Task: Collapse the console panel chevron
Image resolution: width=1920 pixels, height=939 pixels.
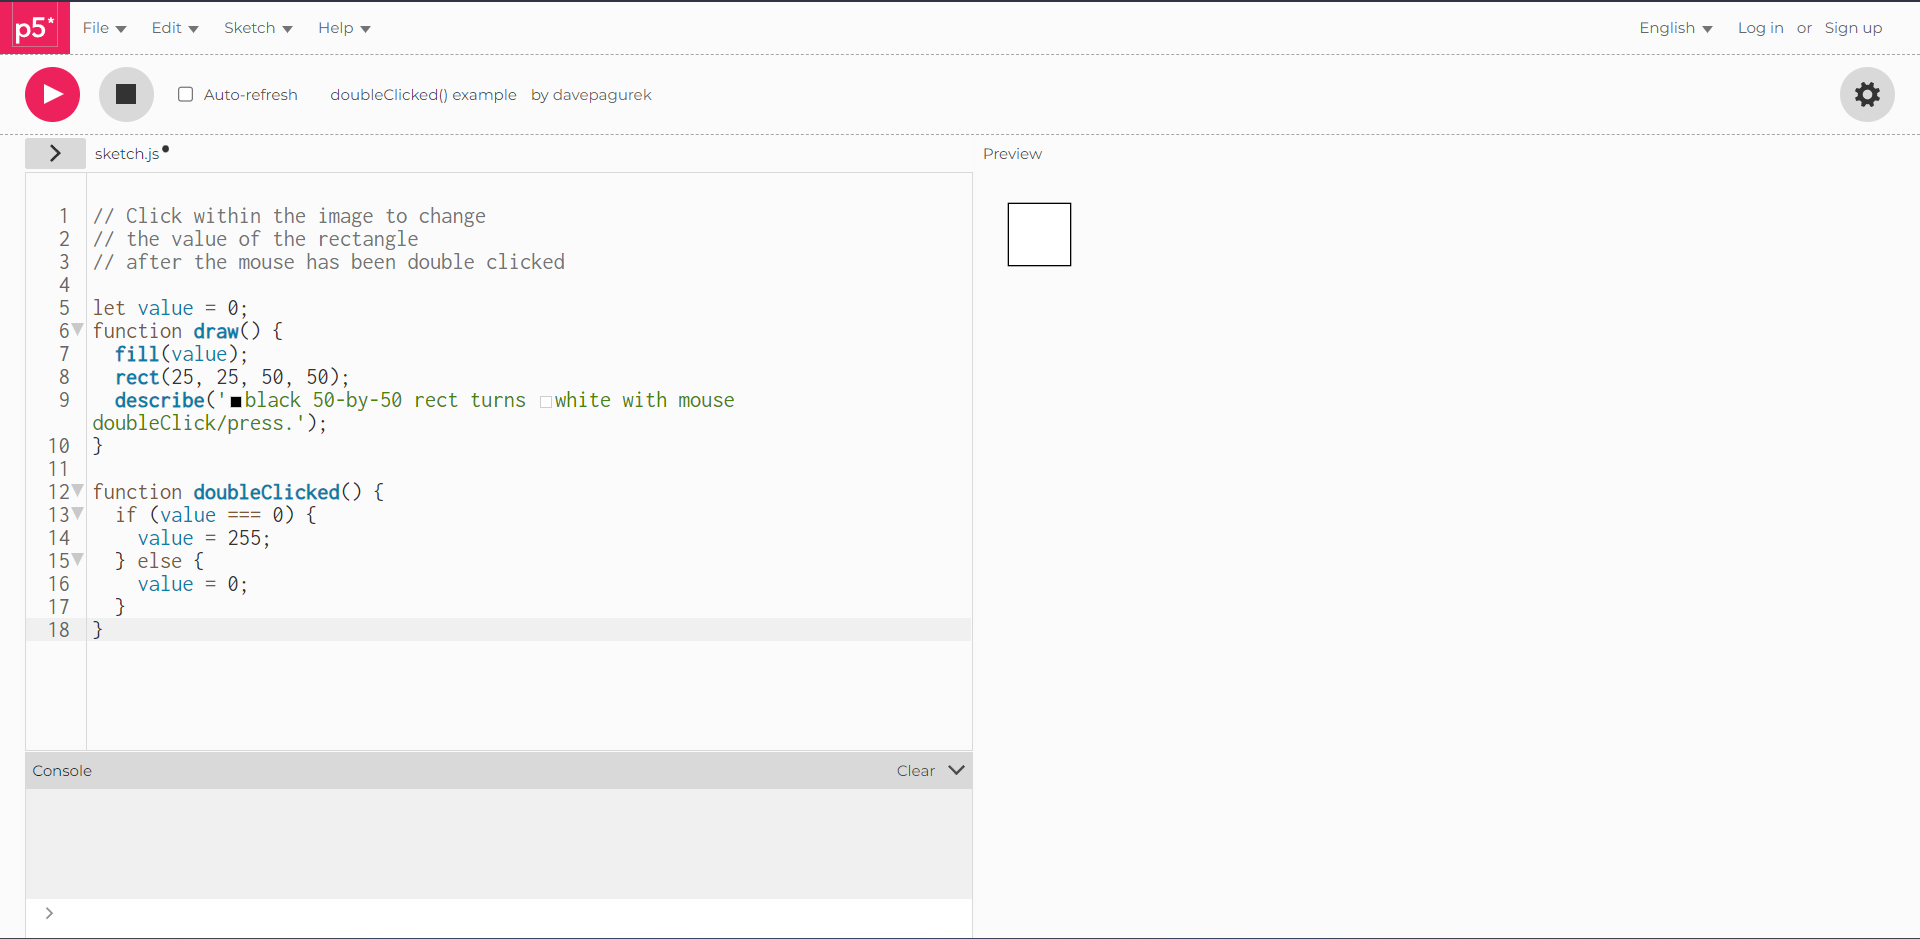Action: [957, 770]
